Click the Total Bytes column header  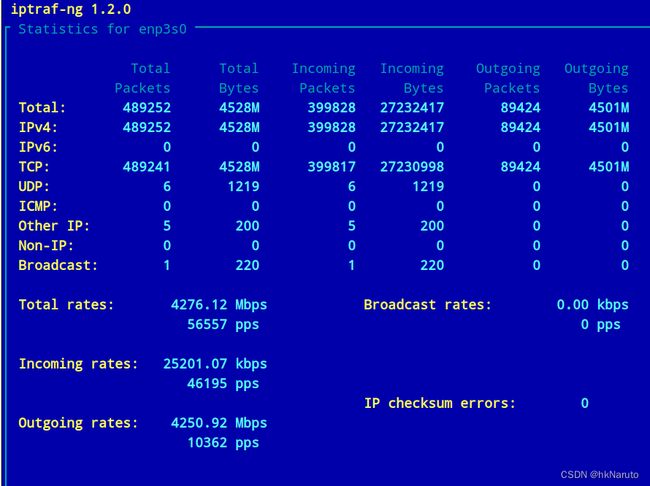(239, 78)
